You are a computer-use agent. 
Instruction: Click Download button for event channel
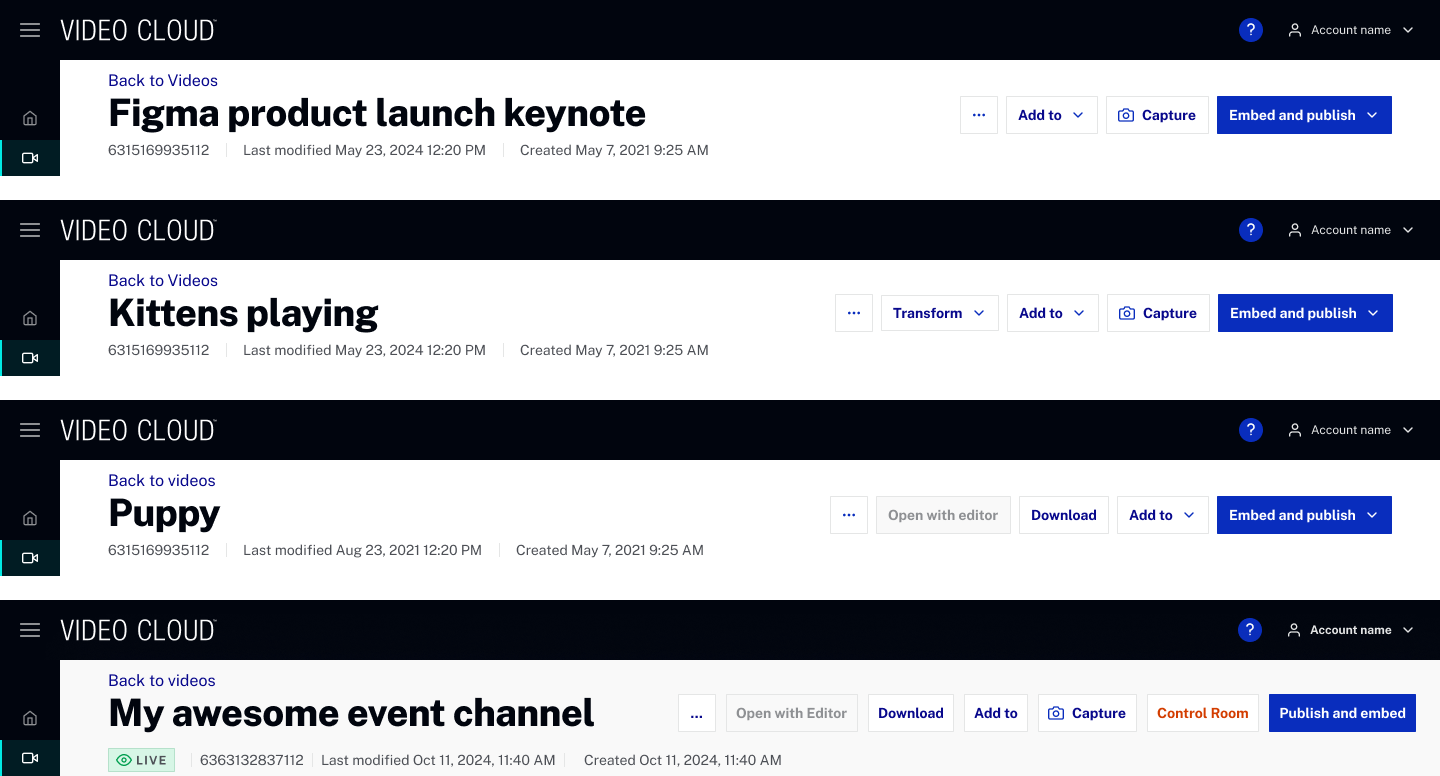911,713
